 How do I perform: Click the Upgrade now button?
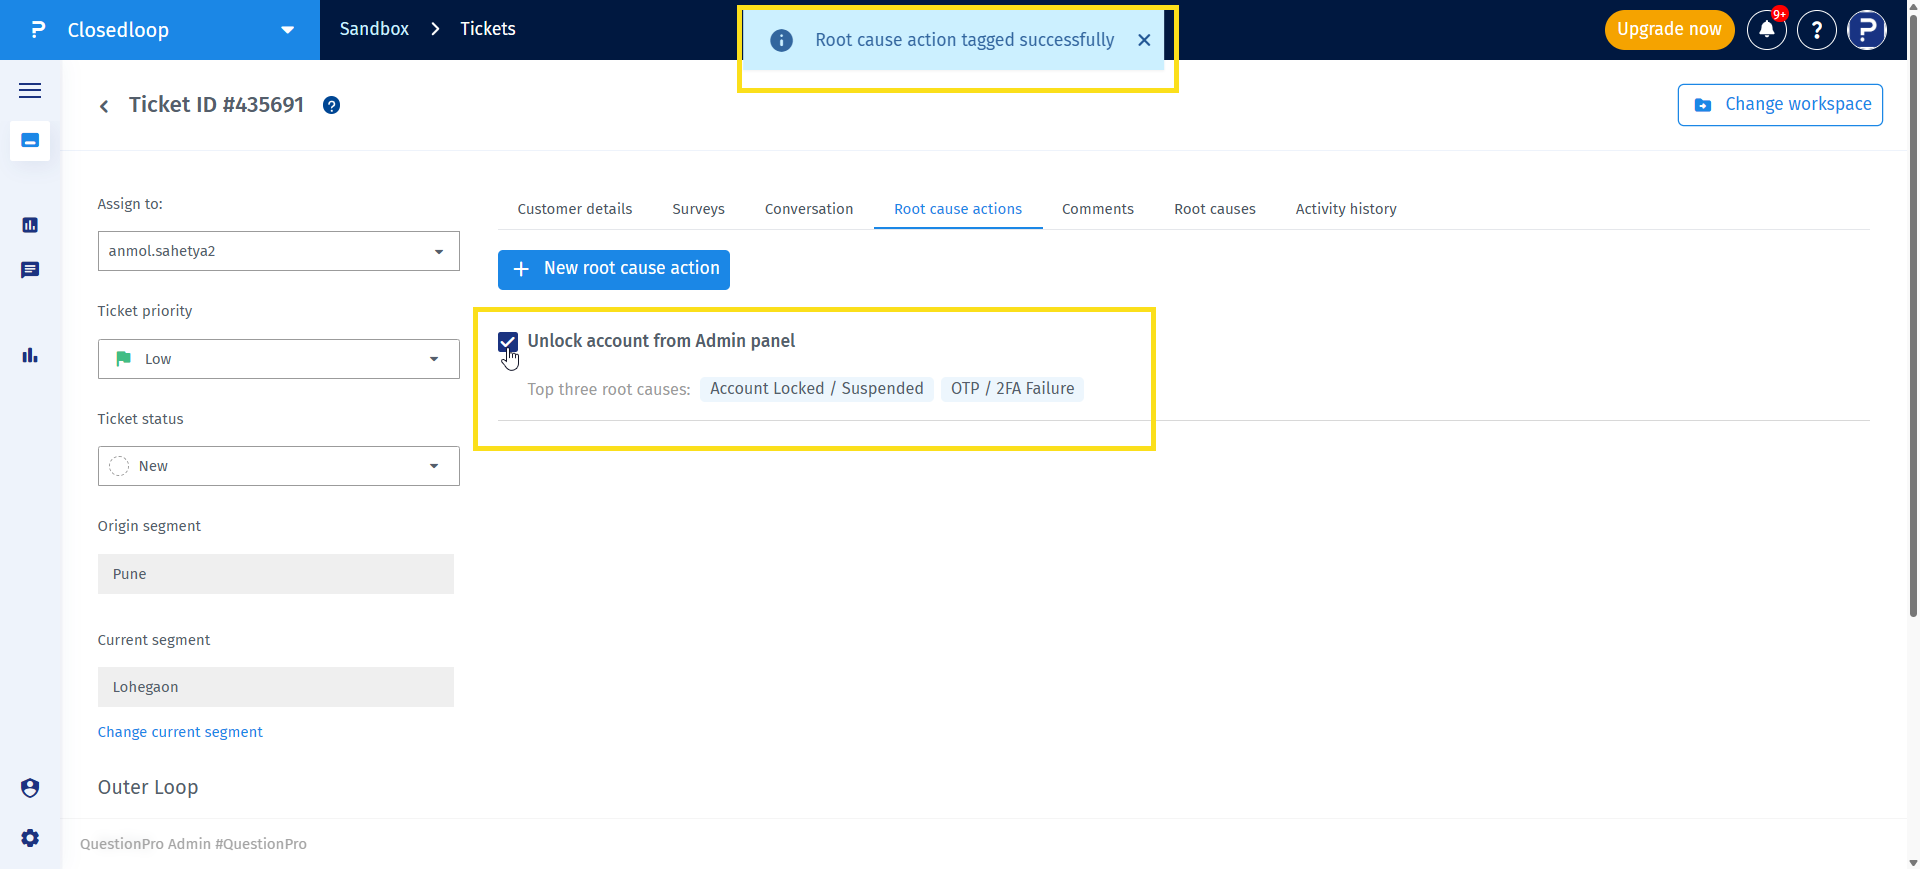(x=1669, y=30)
